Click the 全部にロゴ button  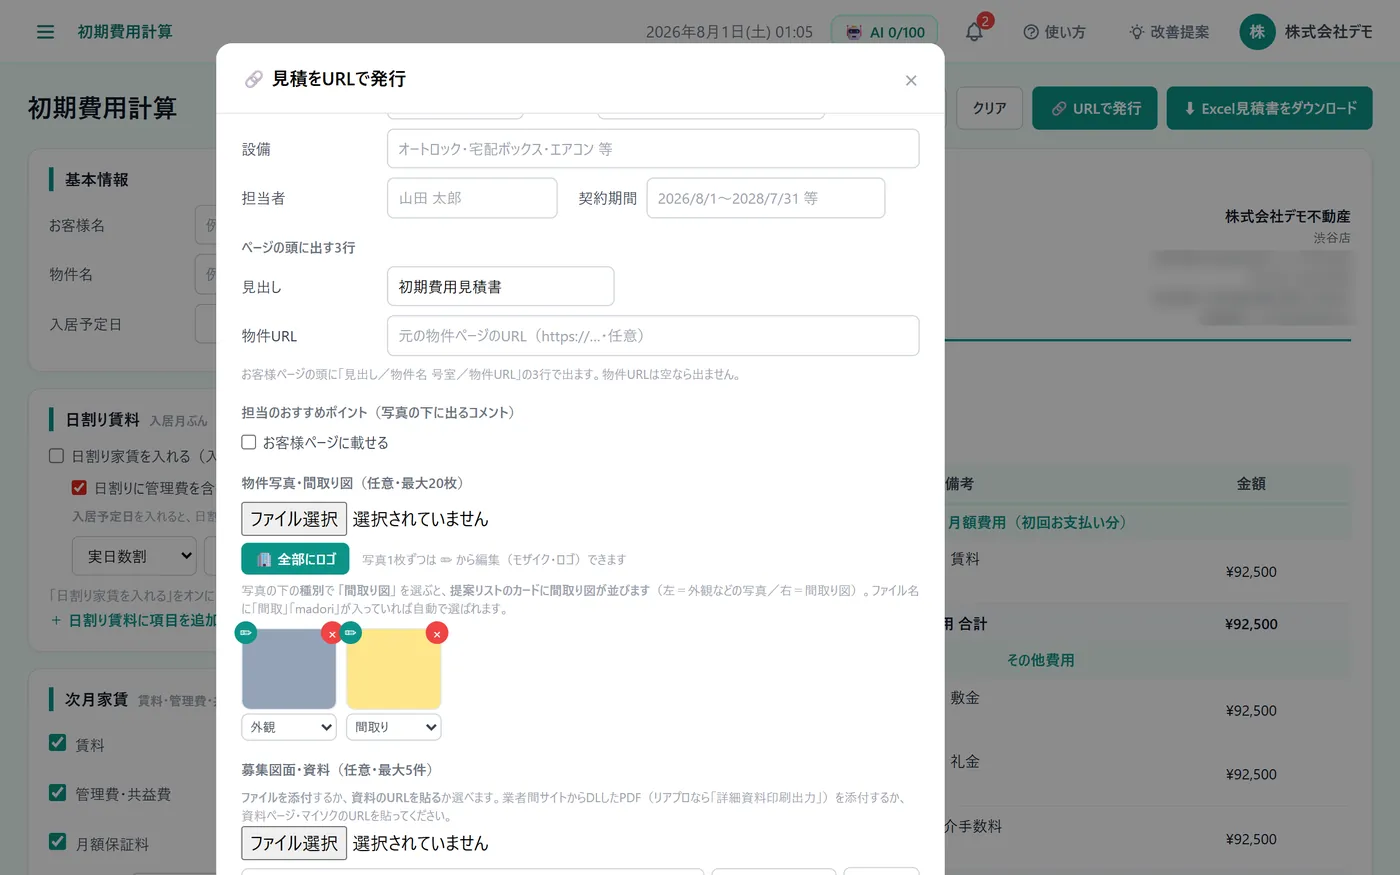(295, 559)
